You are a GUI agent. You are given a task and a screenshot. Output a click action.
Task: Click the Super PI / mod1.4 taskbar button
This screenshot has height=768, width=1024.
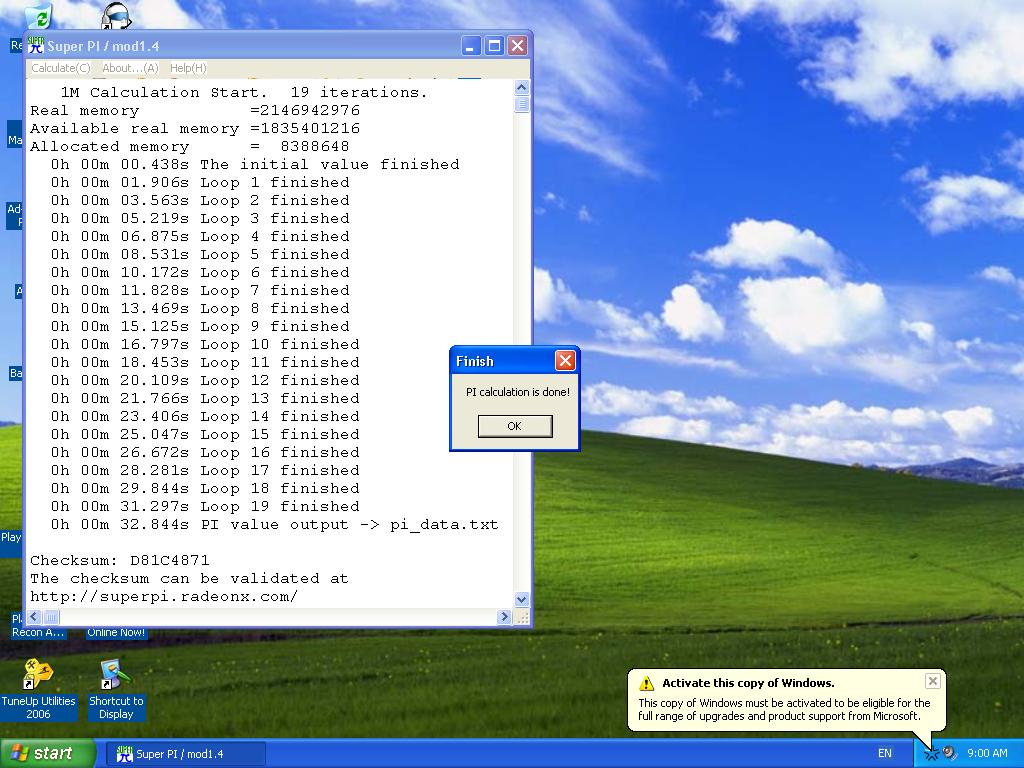click(x=186, y=754)
